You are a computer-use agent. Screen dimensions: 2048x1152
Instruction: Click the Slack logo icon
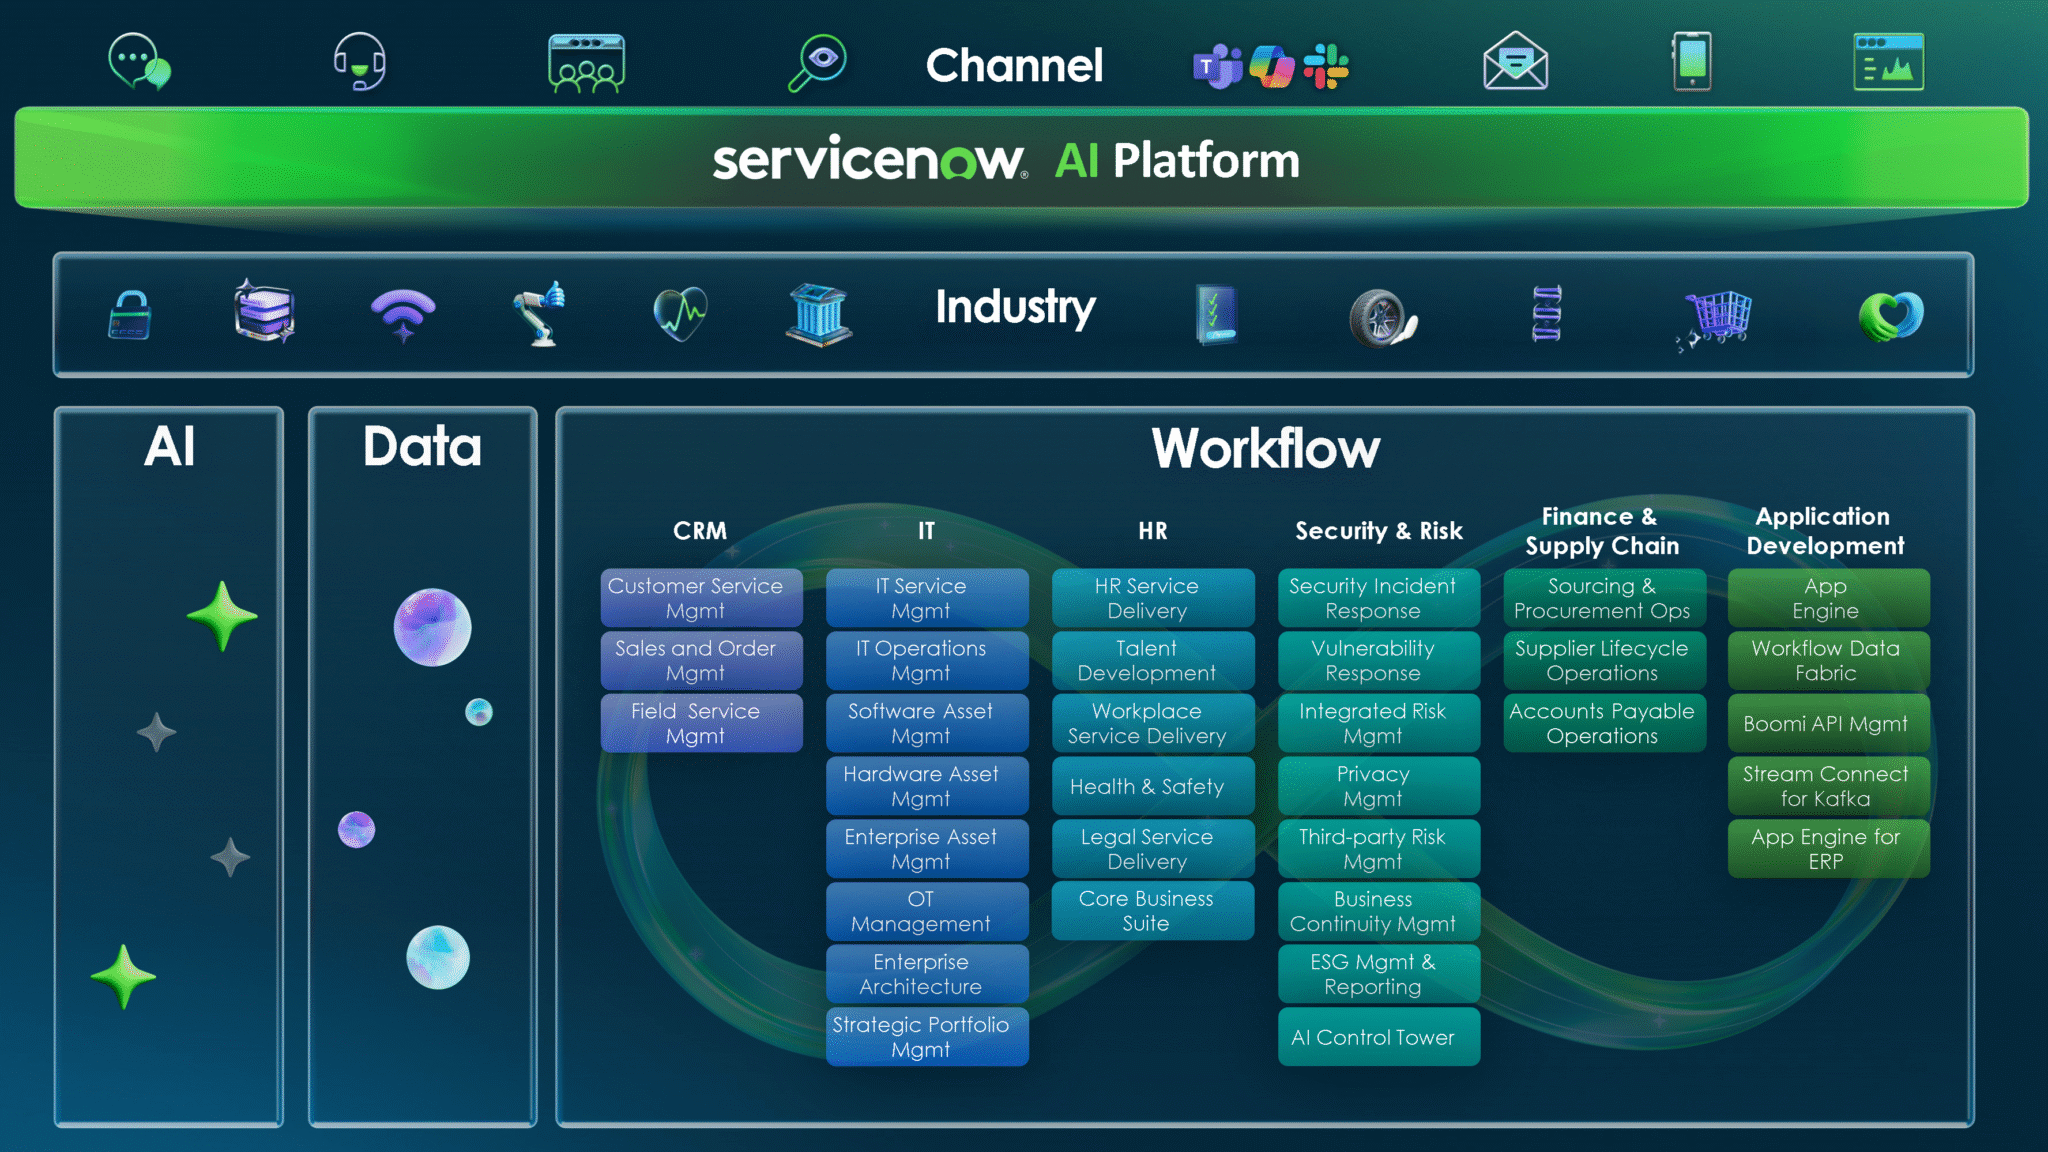tap(1326, 67)
